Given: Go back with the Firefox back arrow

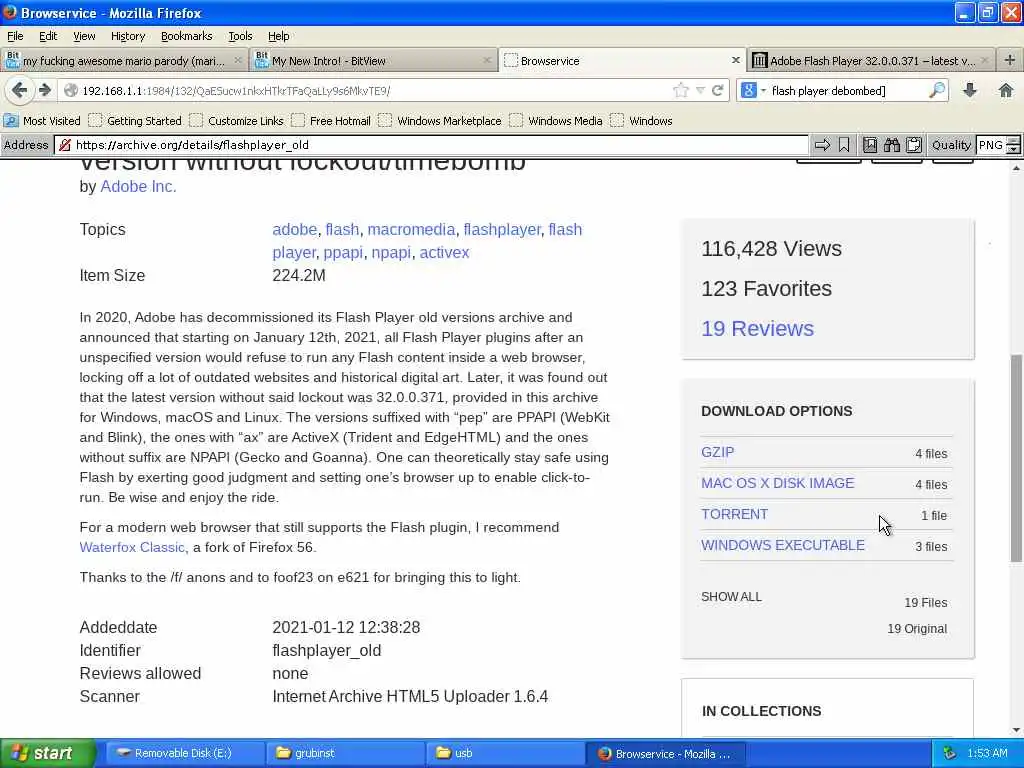Looking at the screenshot, I should click(20, 90).
